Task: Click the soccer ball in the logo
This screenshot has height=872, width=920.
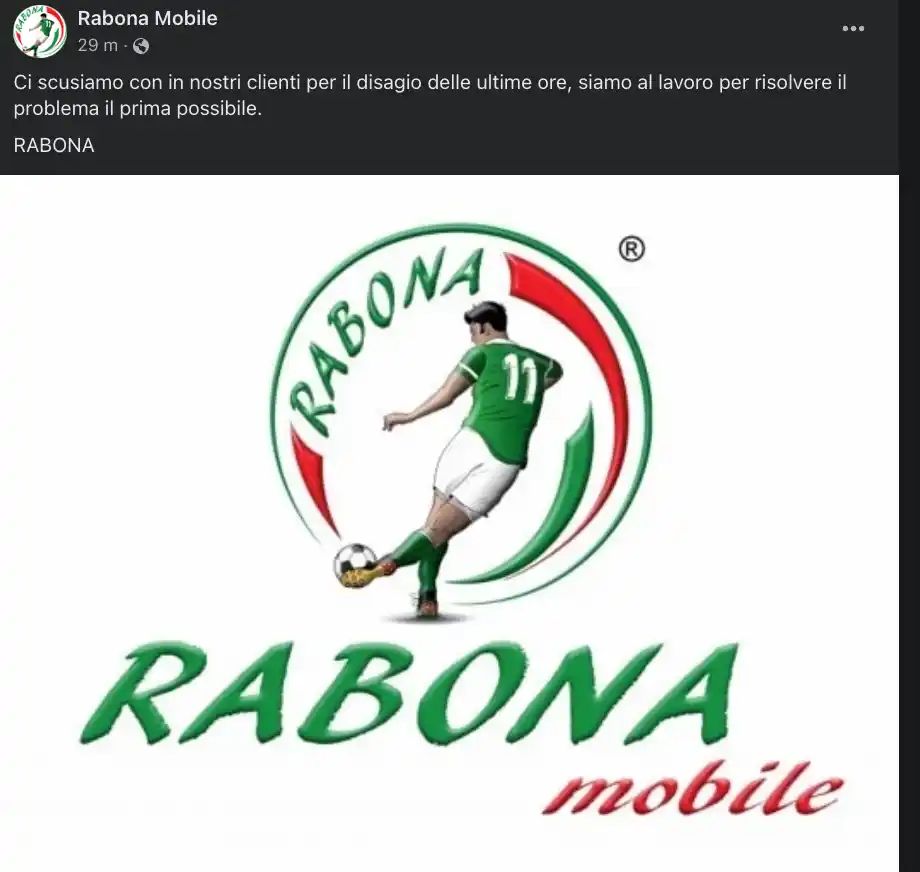Action: [355, 563]
